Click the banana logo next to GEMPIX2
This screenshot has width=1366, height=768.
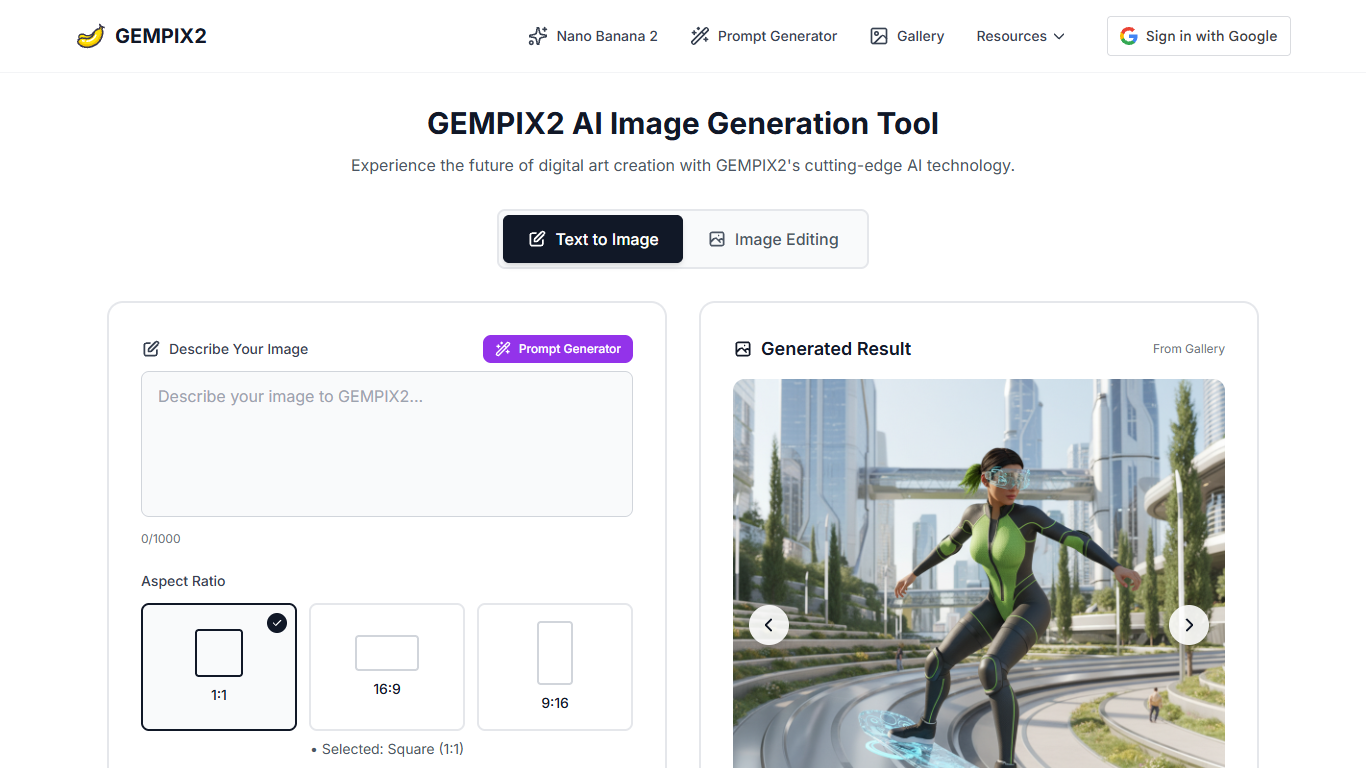(x=91, y=35)
